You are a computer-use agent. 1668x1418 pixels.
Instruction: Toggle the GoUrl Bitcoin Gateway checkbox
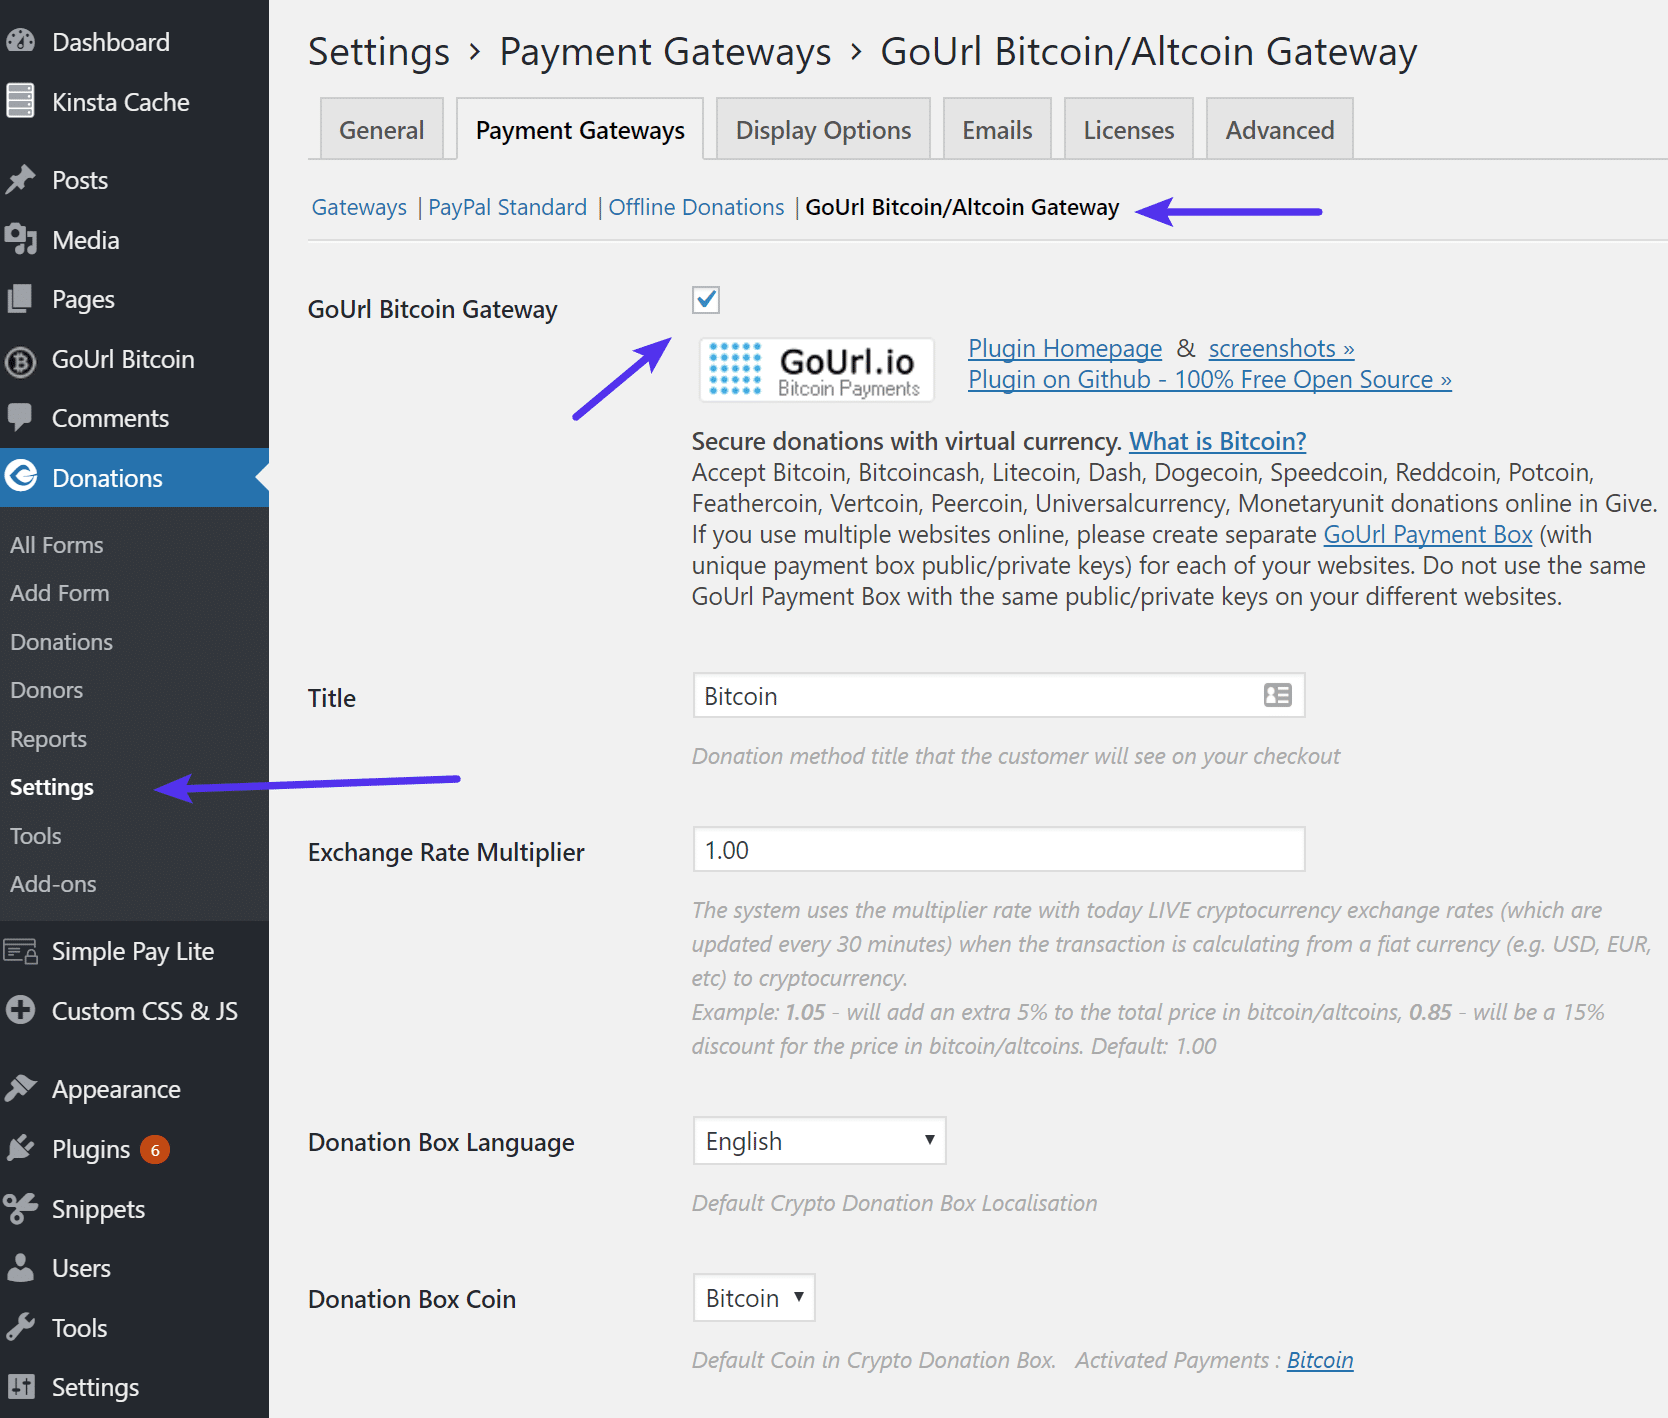pos(706,299)
